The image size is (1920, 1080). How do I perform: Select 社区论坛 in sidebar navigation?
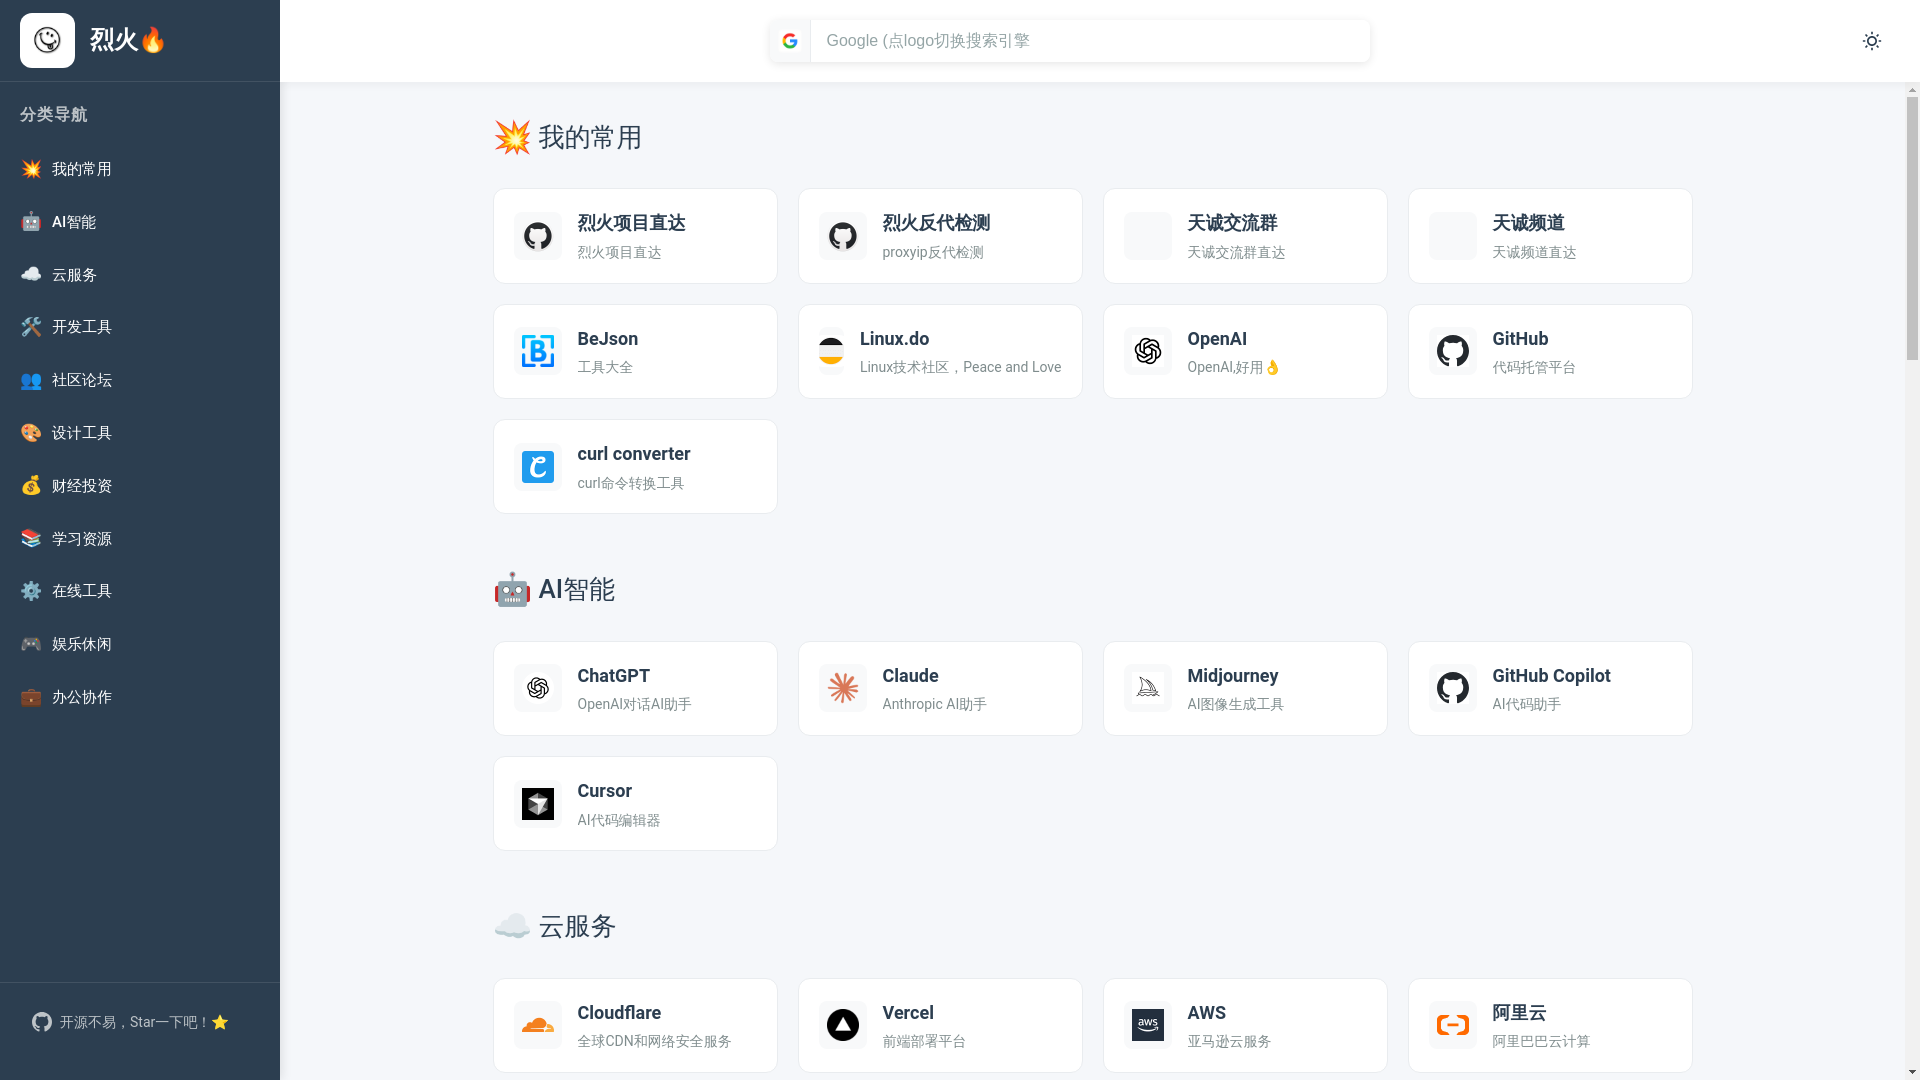tap(140, 380)
